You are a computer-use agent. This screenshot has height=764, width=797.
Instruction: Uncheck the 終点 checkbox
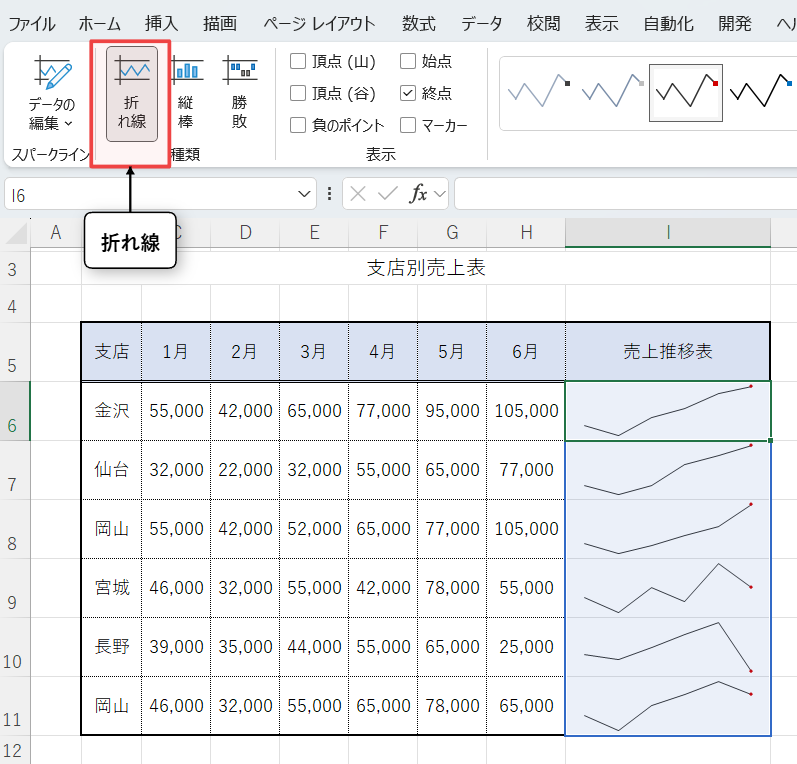(408, 93)
